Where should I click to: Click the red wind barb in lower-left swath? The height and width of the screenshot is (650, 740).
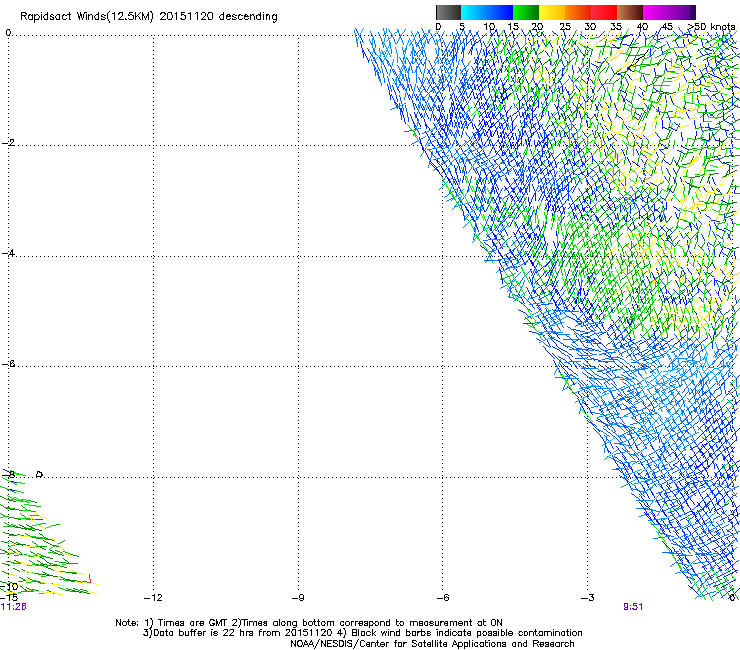pos(90,578)
